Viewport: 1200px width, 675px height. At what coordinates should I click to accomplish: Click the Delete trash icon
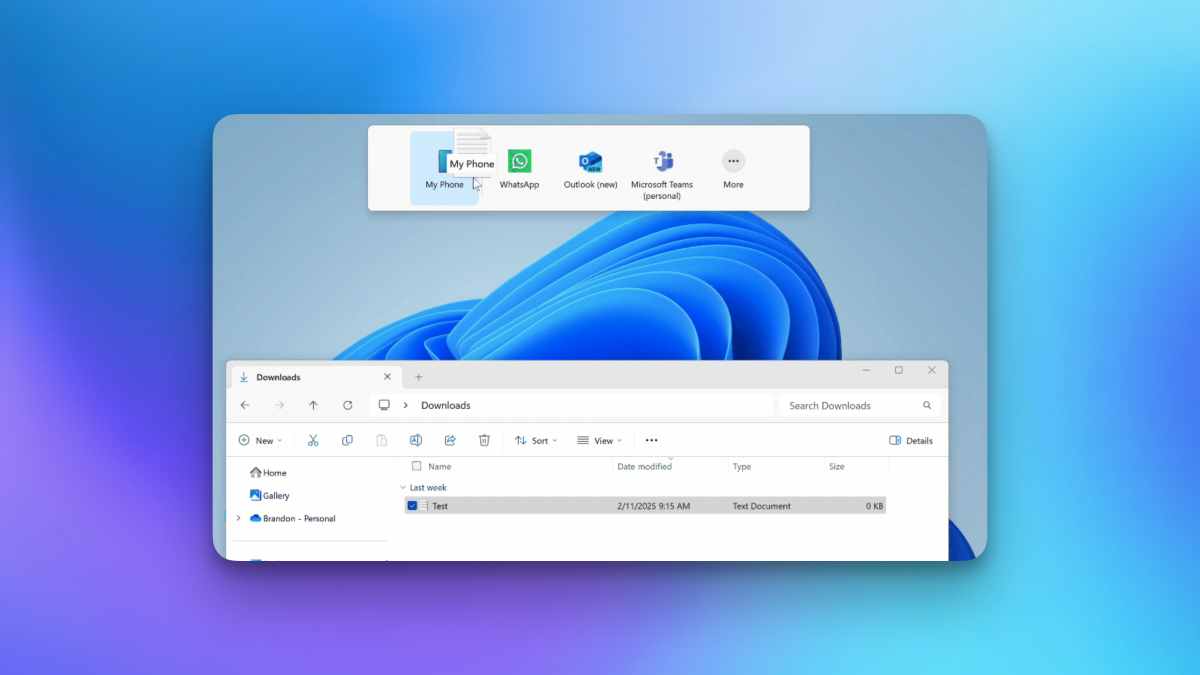(484, 440)
